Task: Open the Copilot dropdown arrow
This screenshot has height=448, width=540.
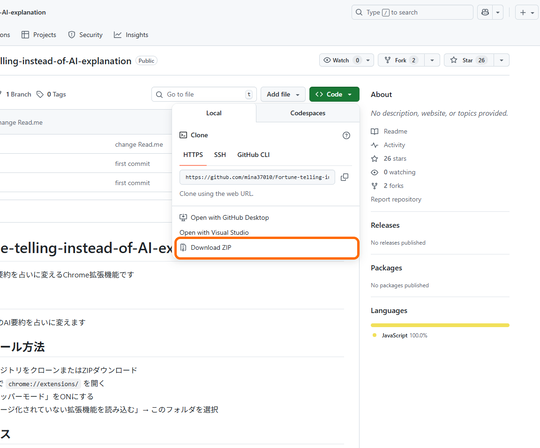Action: (498, 12)
